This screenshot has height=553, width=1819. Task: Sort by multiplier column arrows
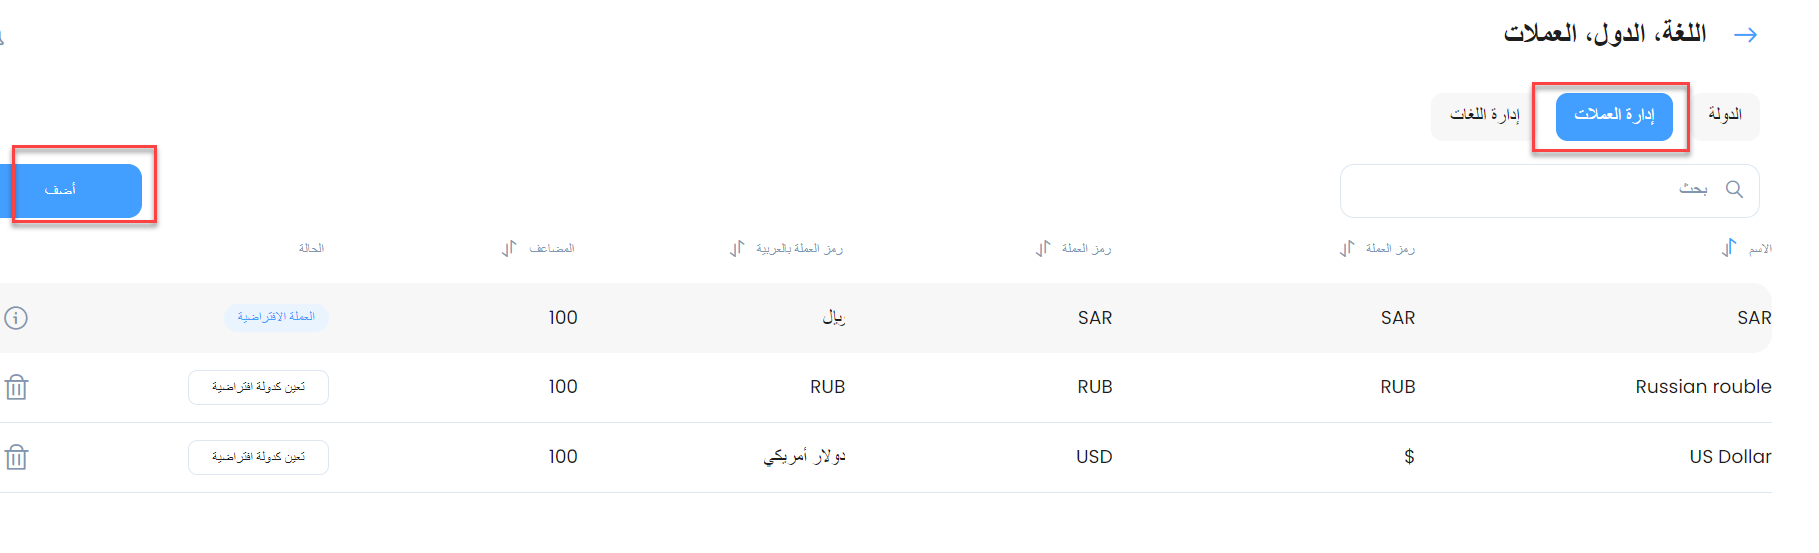pyautogui.click(x=508, y=248)
